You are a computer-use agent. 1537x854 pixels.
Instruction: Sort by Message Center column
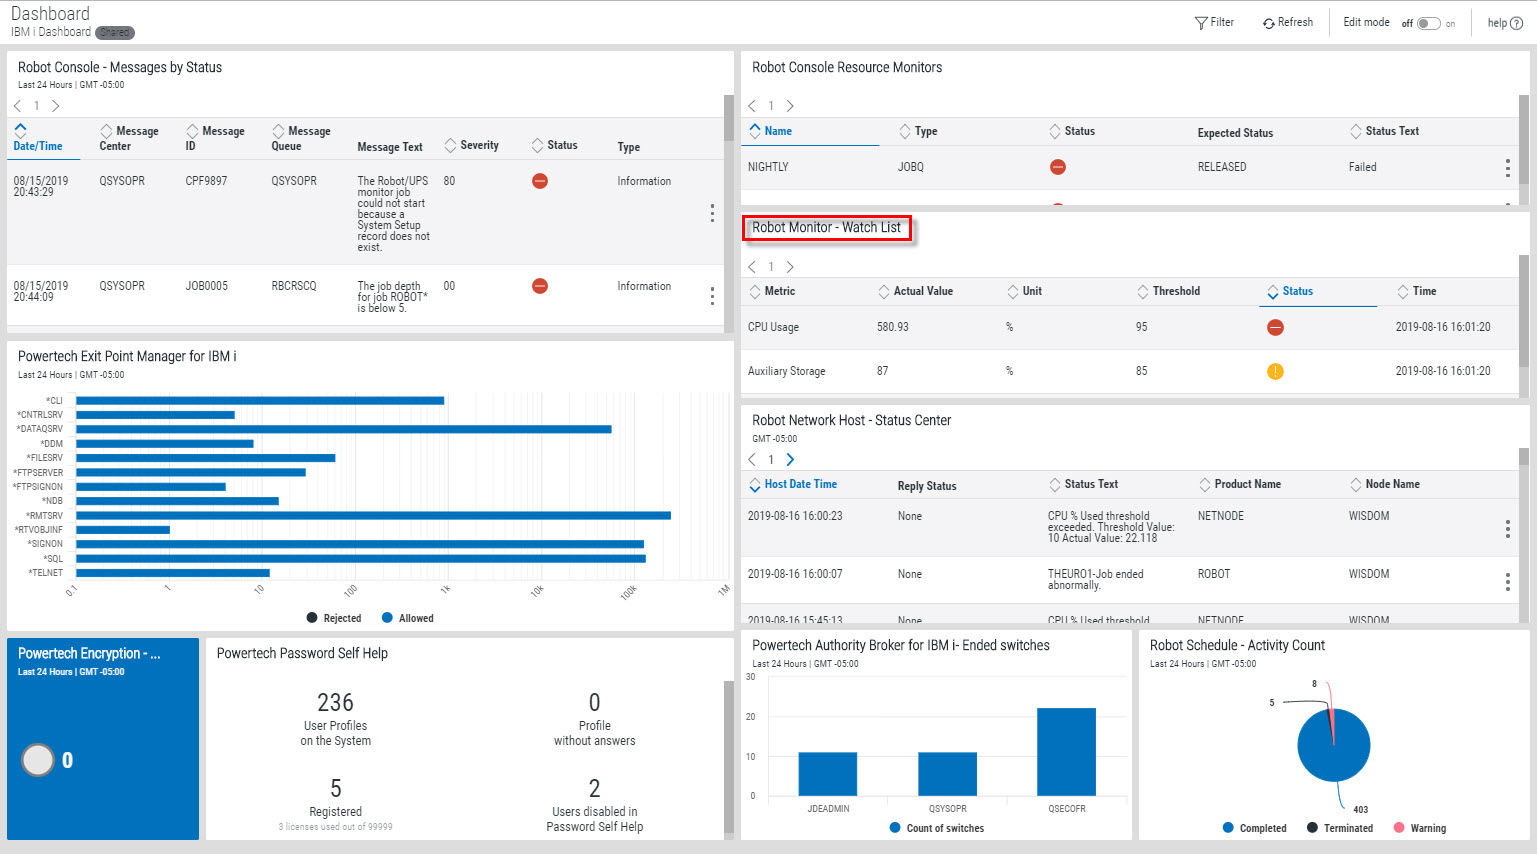click(129, 139)
